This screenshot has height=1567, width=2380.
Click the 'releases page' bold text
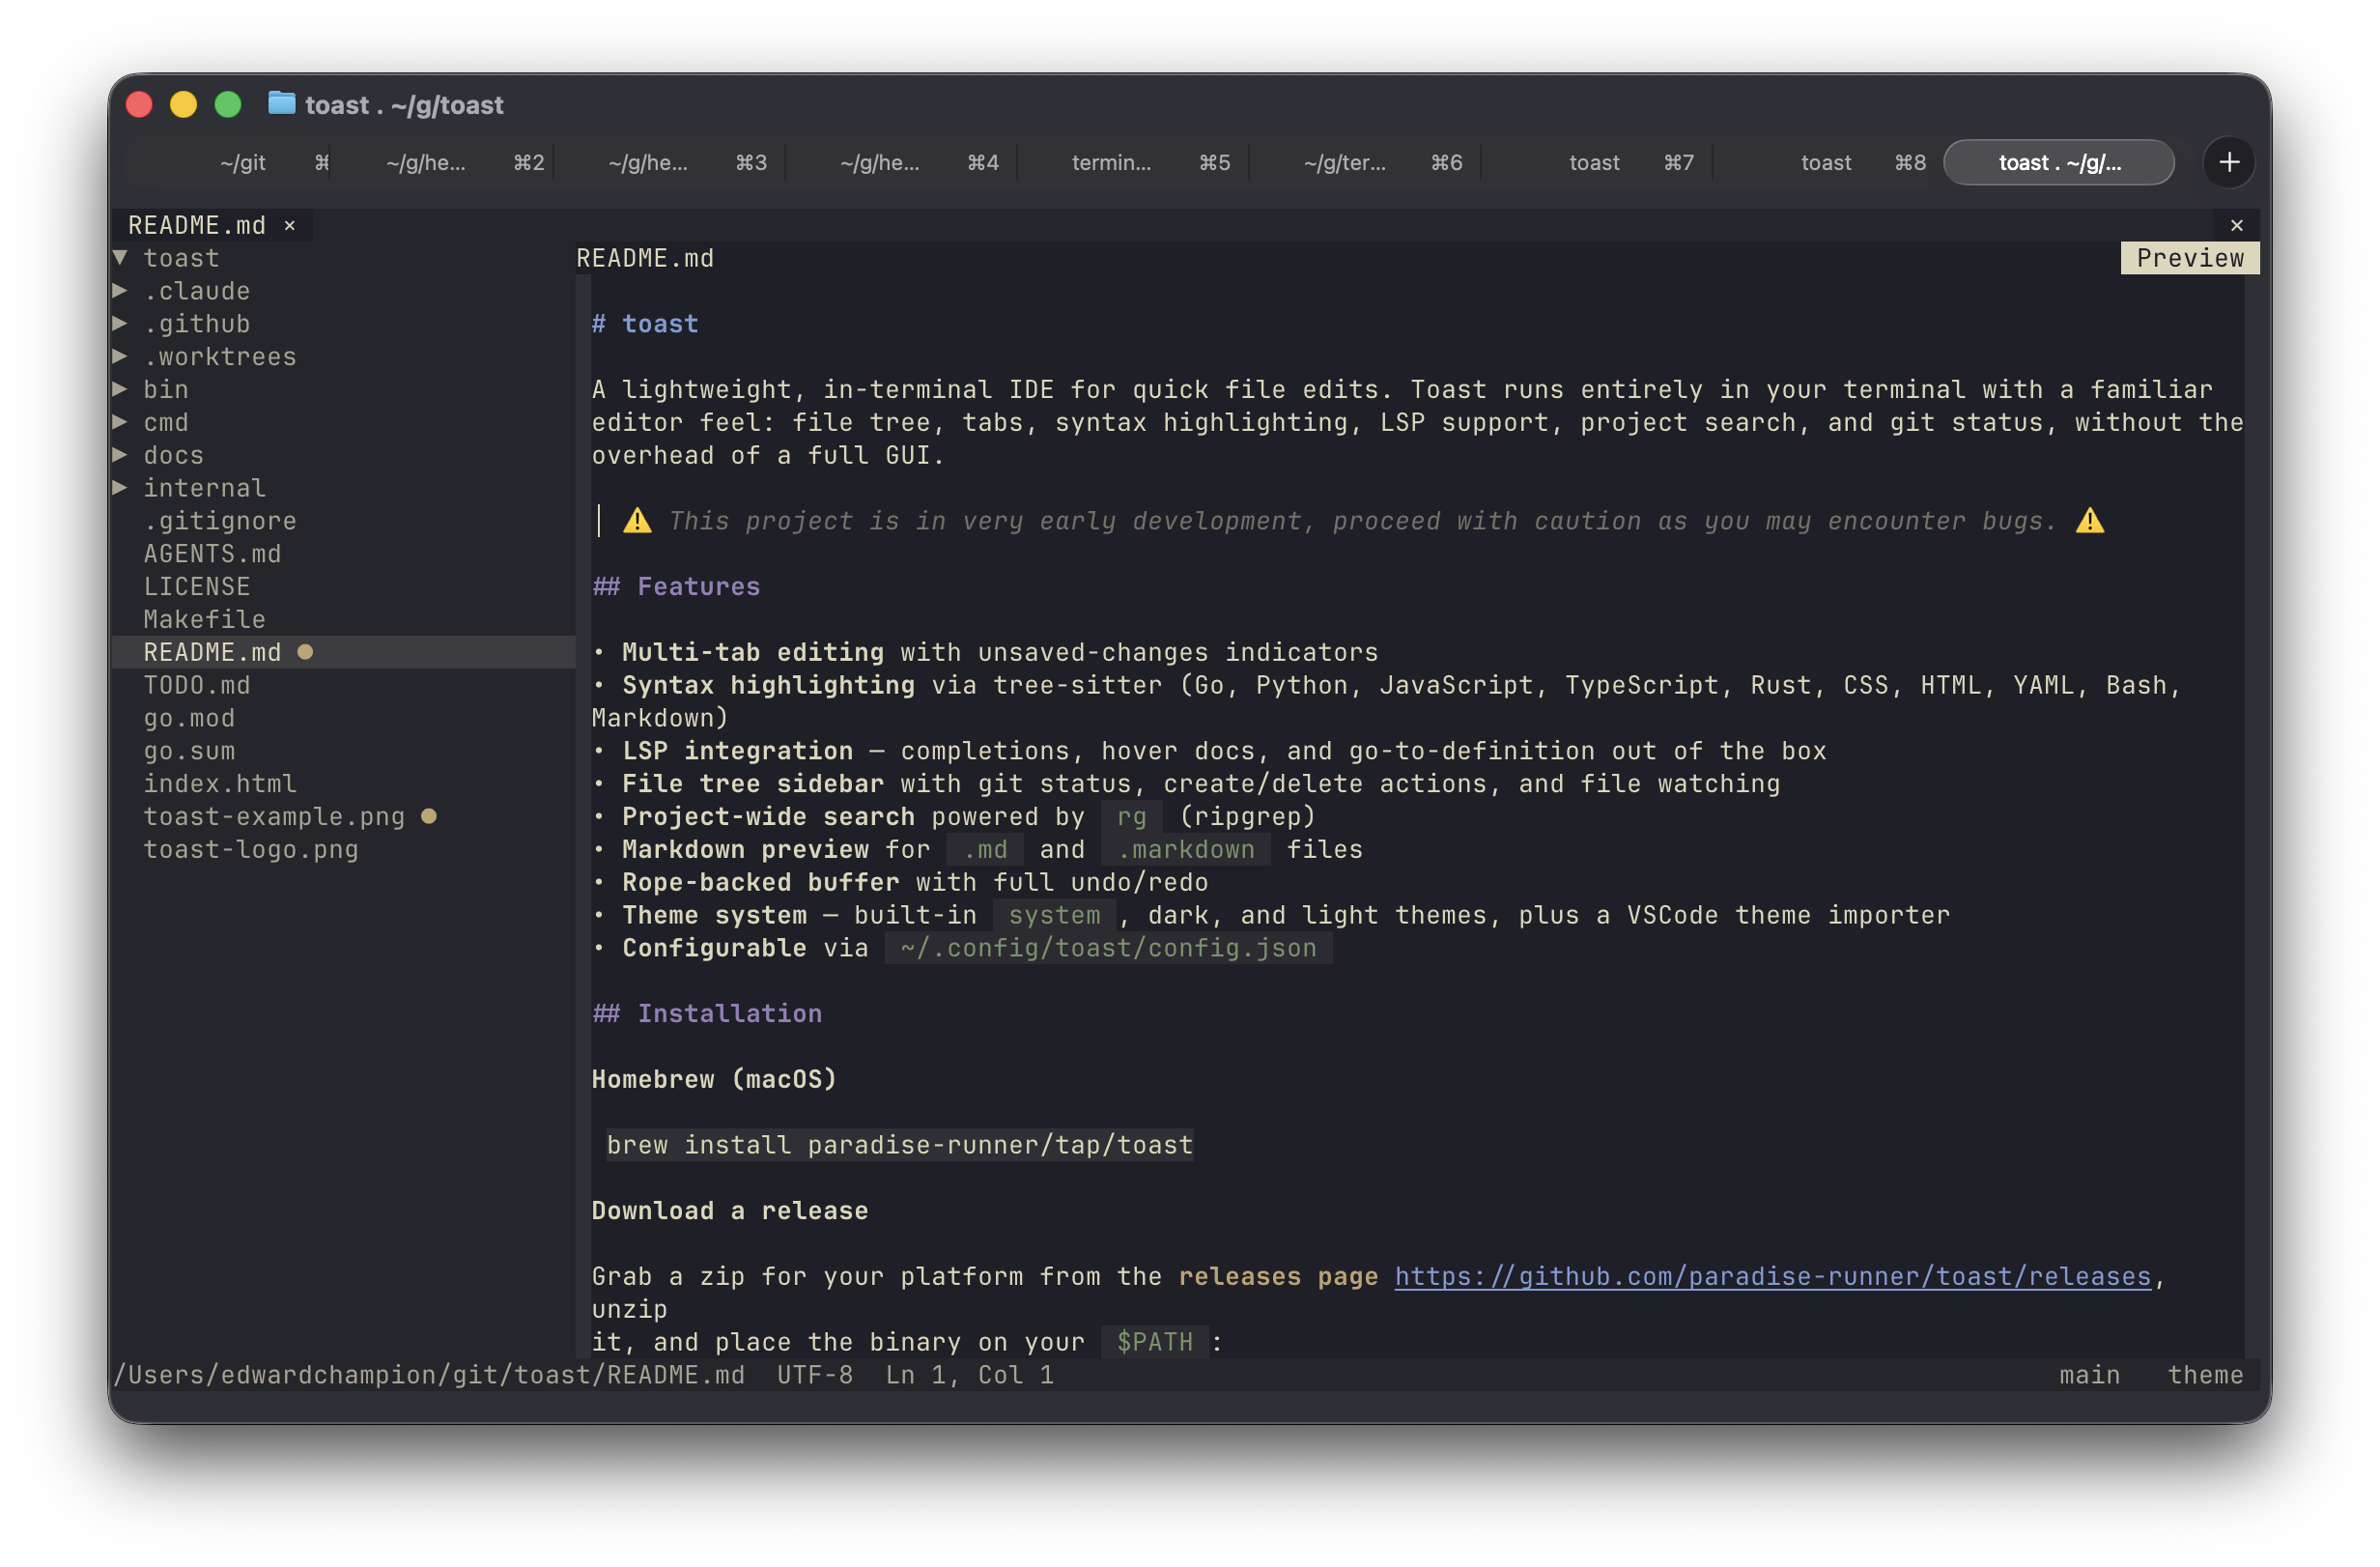1278,1277
